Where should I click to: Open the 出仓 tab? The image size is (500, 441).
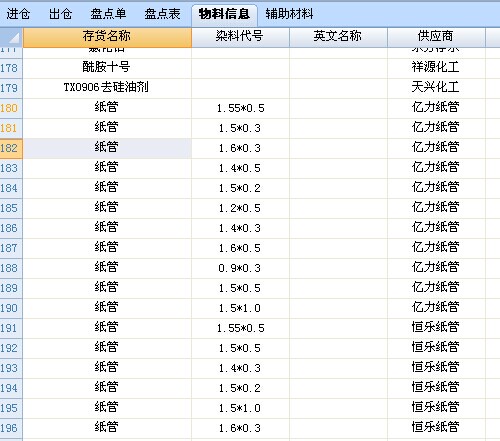pyautogui.click(x=60, y=14)
